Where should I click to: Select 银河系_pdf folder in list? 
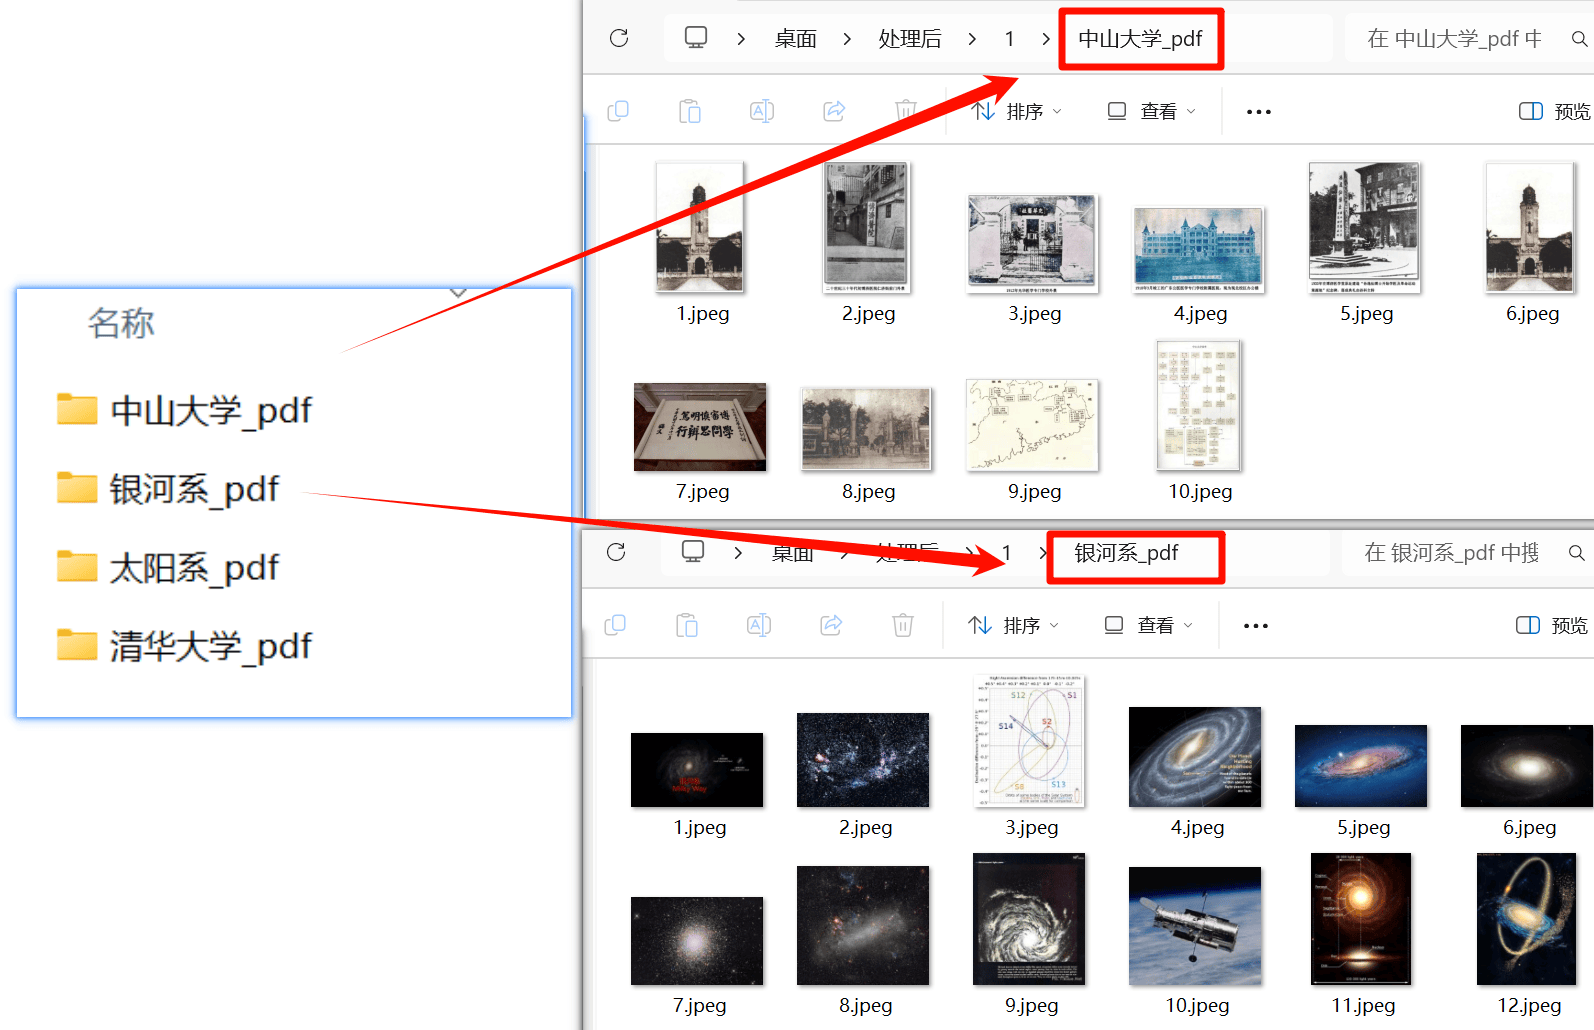[168, 489]
